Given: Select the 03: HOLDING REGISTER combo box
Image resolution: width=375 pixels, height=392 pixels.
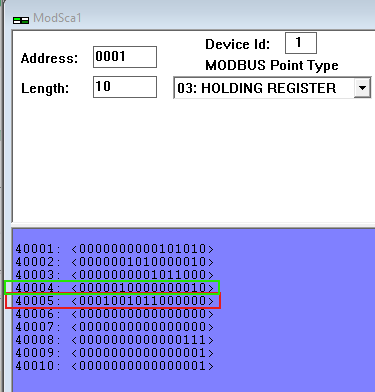Looking at the screenshot, I should 272,88.
